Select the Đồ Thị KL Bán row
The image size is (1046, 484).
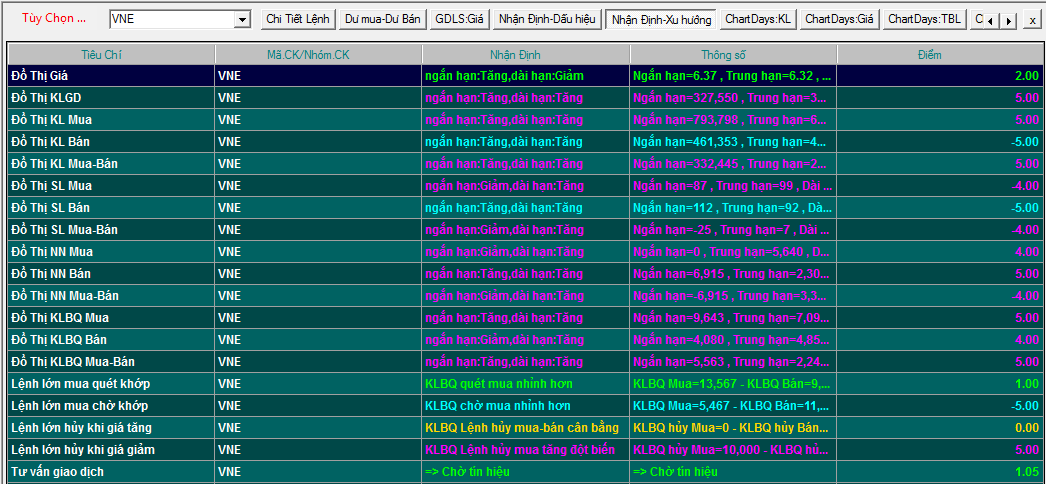tap(525, 142)
